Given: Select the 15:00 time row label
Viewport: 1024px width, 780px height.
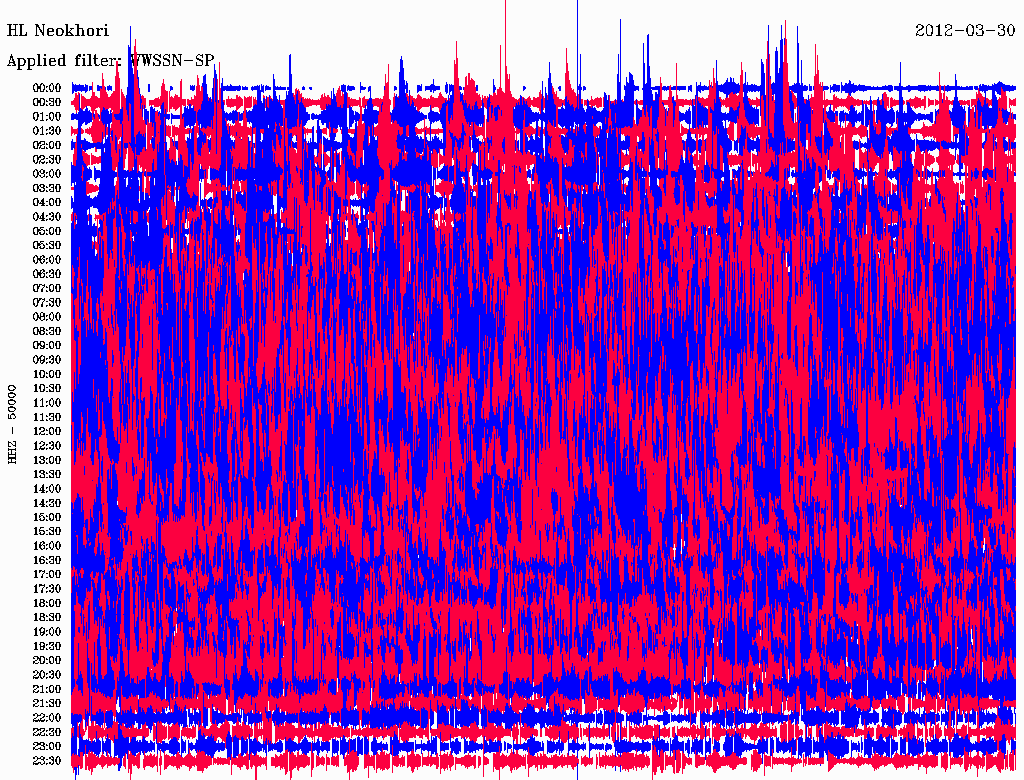Looking at the screenshot, I should click(x=47, y=517).
